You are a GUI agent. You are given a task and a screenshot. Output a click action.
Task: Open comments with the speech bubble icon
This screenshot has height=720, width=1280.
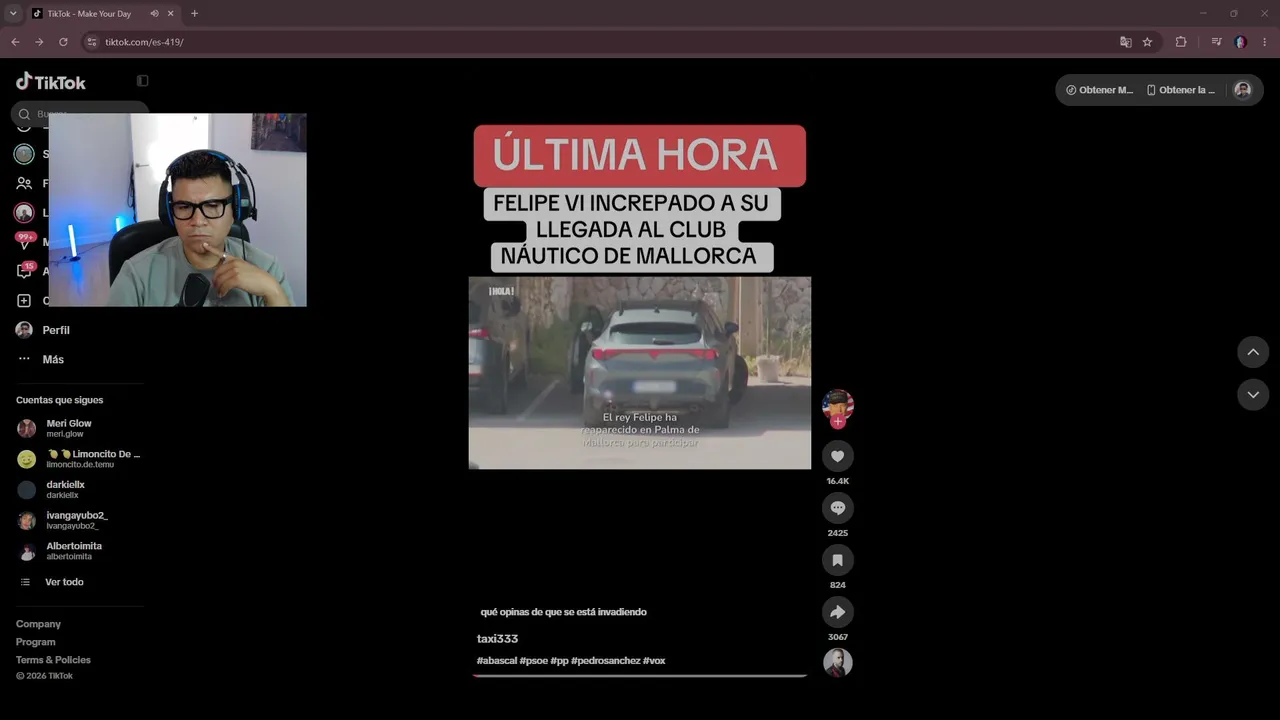(x=838, y=508)
